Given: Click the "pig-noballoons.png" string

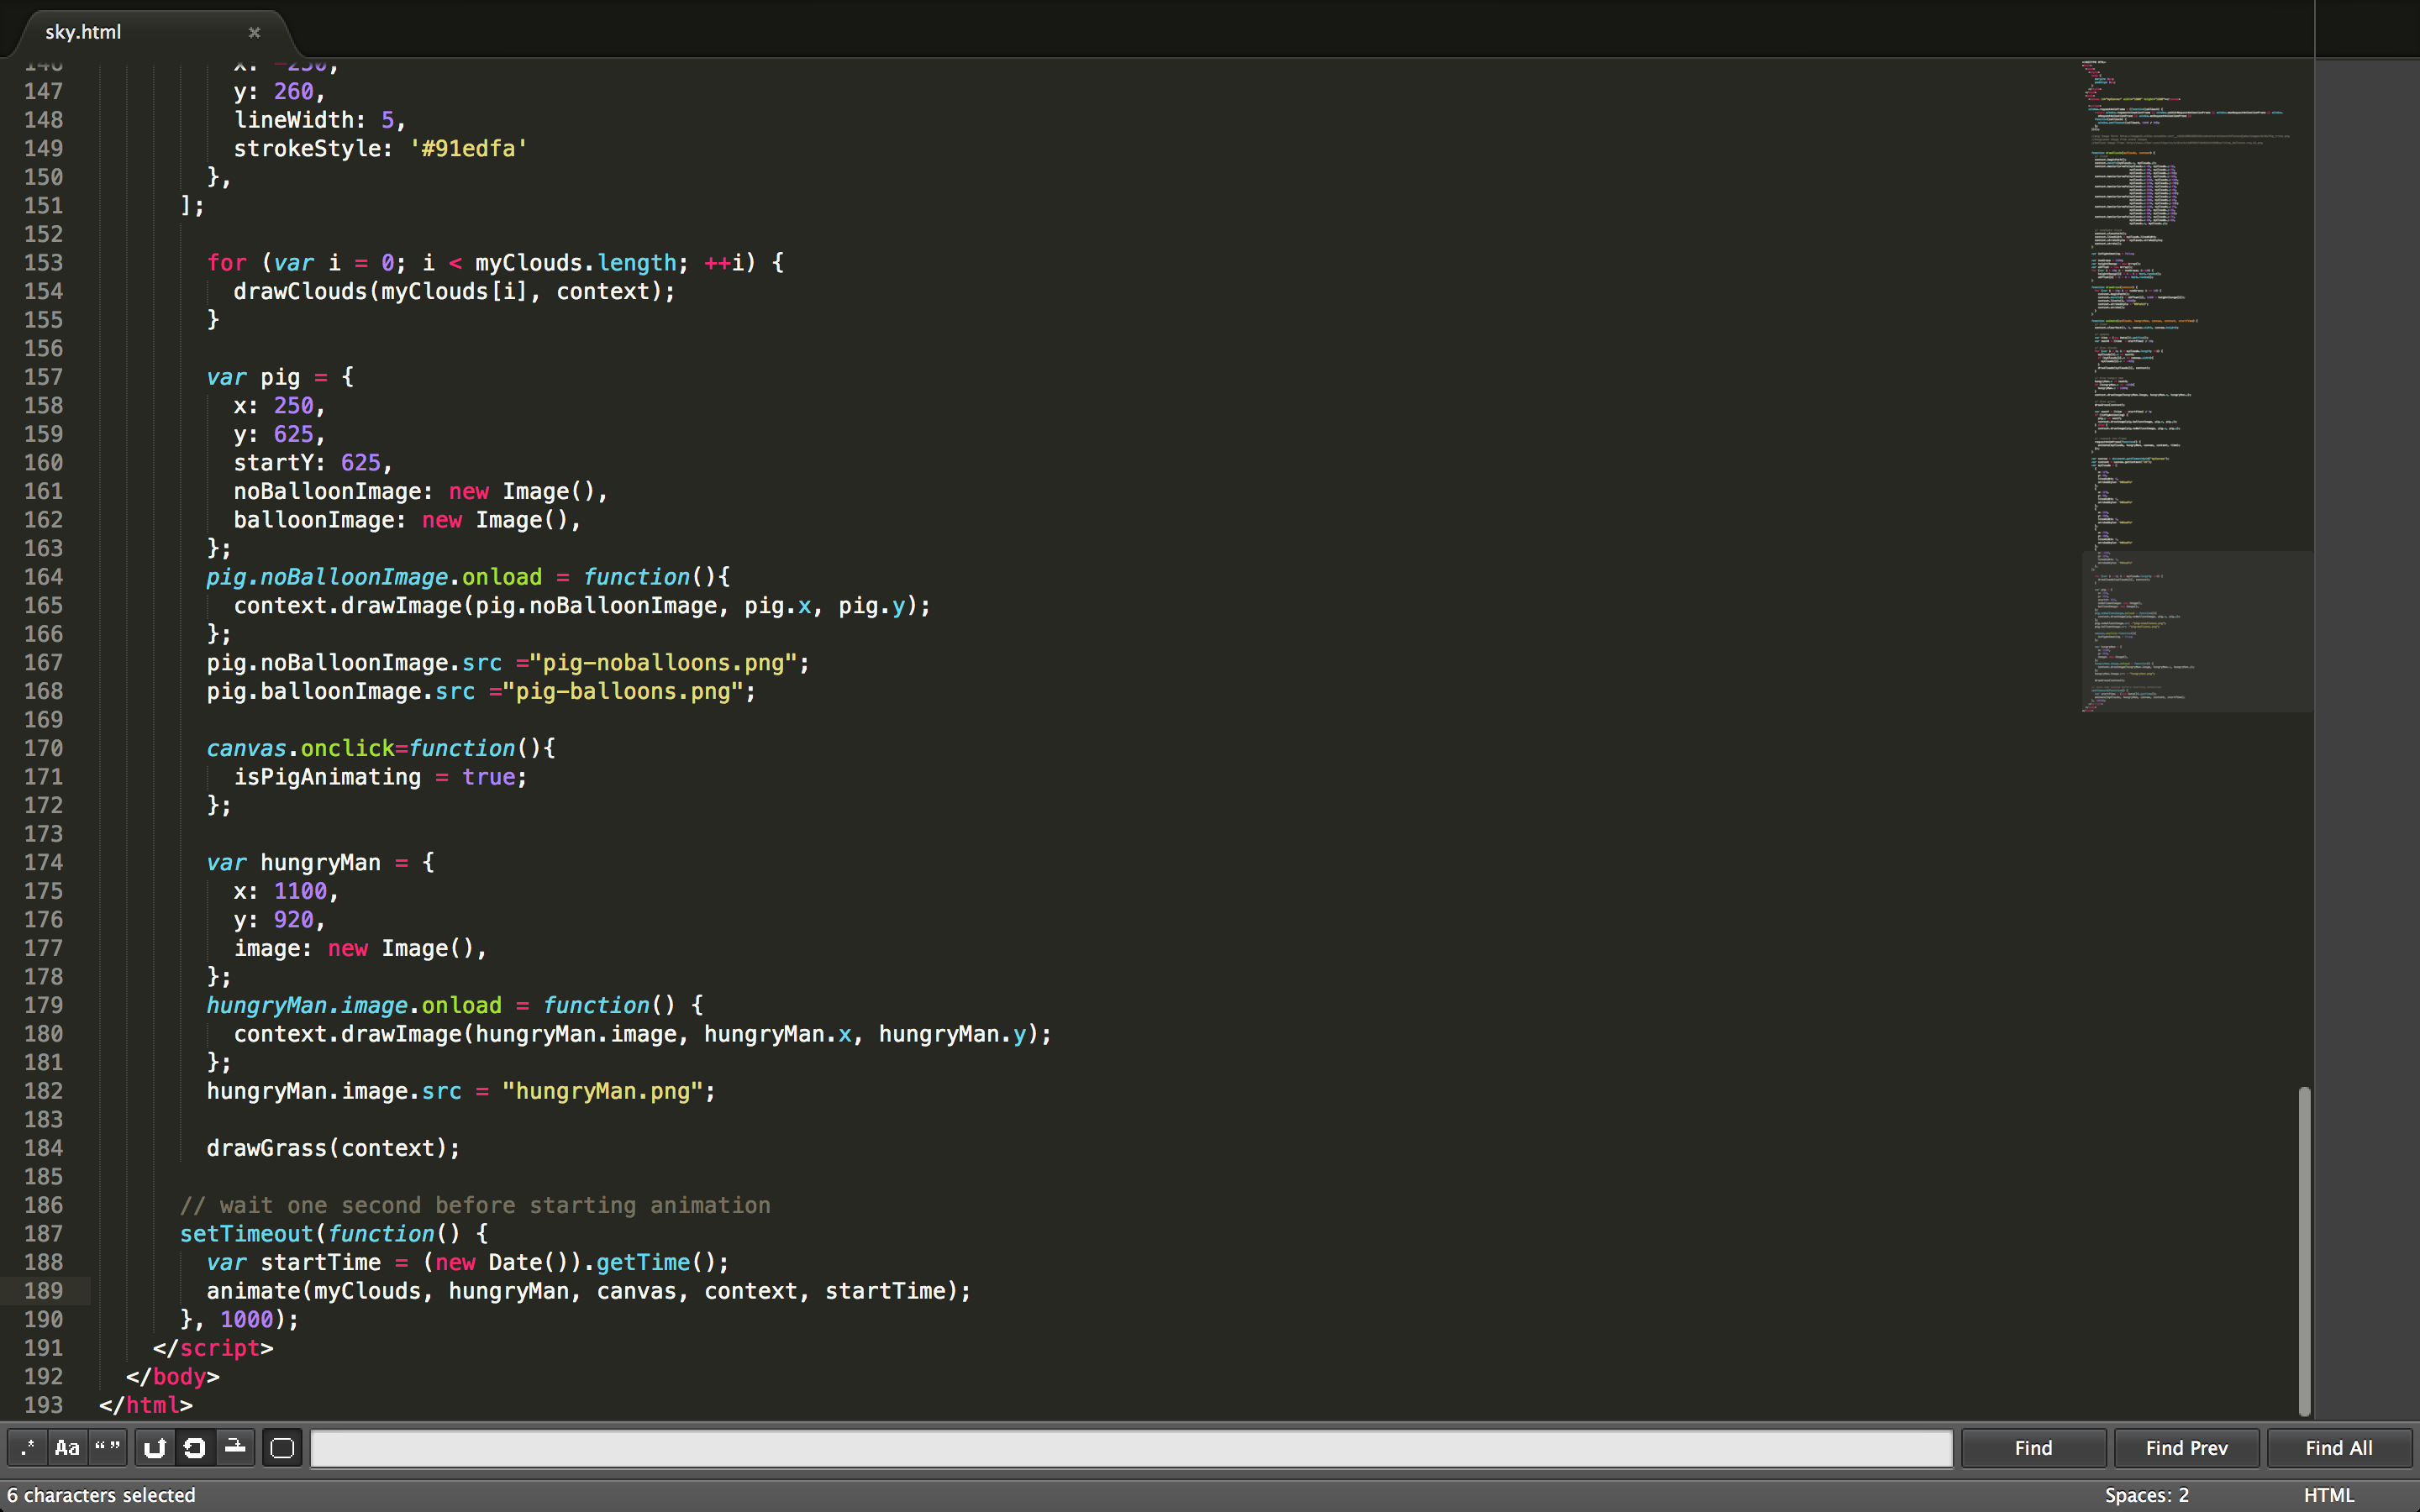Looking at the screenshot, I should click(x=663, y=662).
